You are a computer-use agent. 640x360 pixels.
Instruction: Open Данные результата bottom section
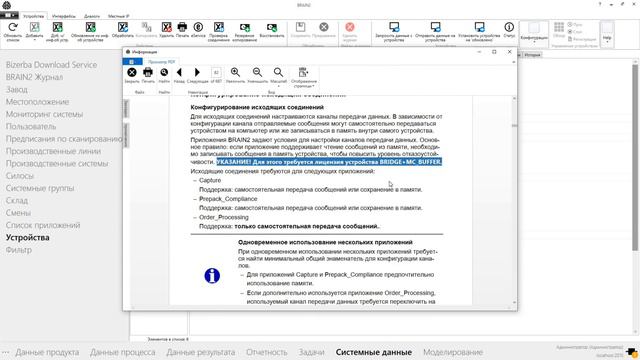[200, 352]
